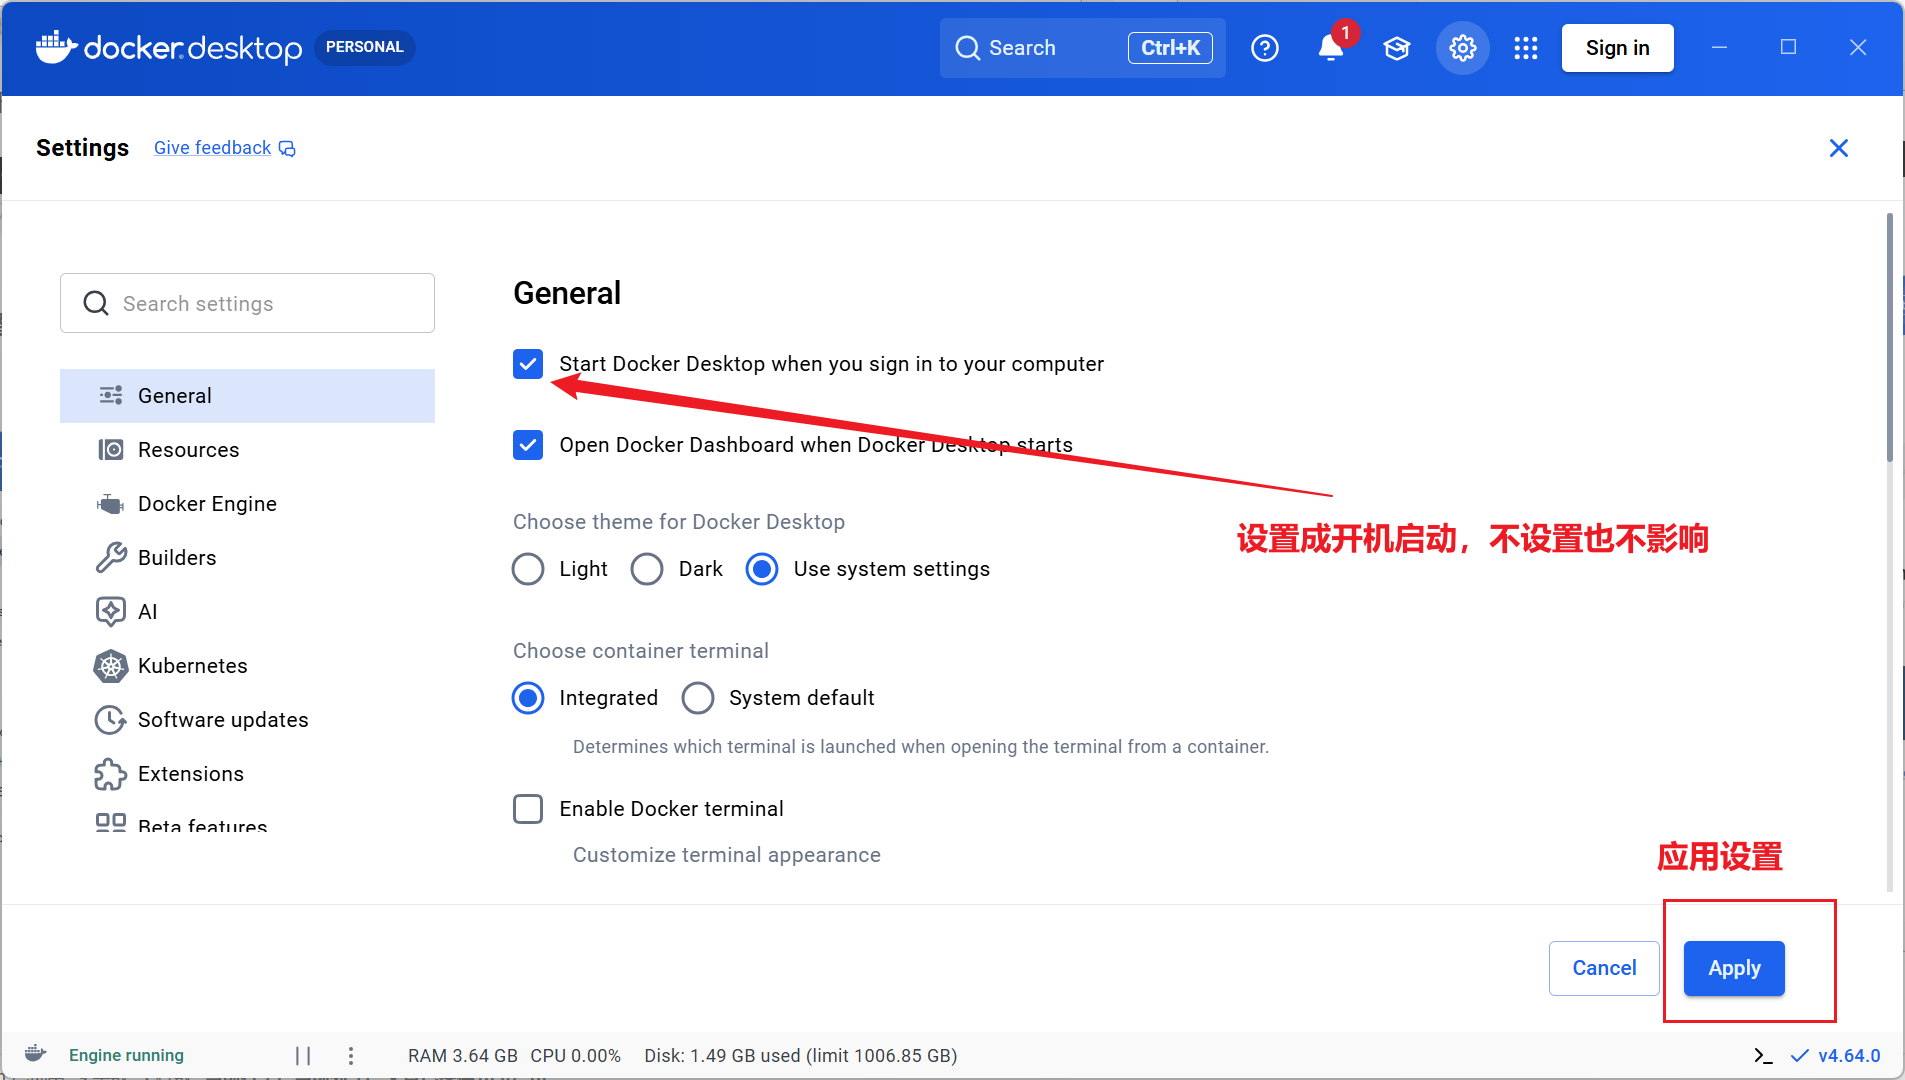Open the Docker Engine settings section
Viewport: 1905px width, 1080px height.
click(x=247, y=504)
